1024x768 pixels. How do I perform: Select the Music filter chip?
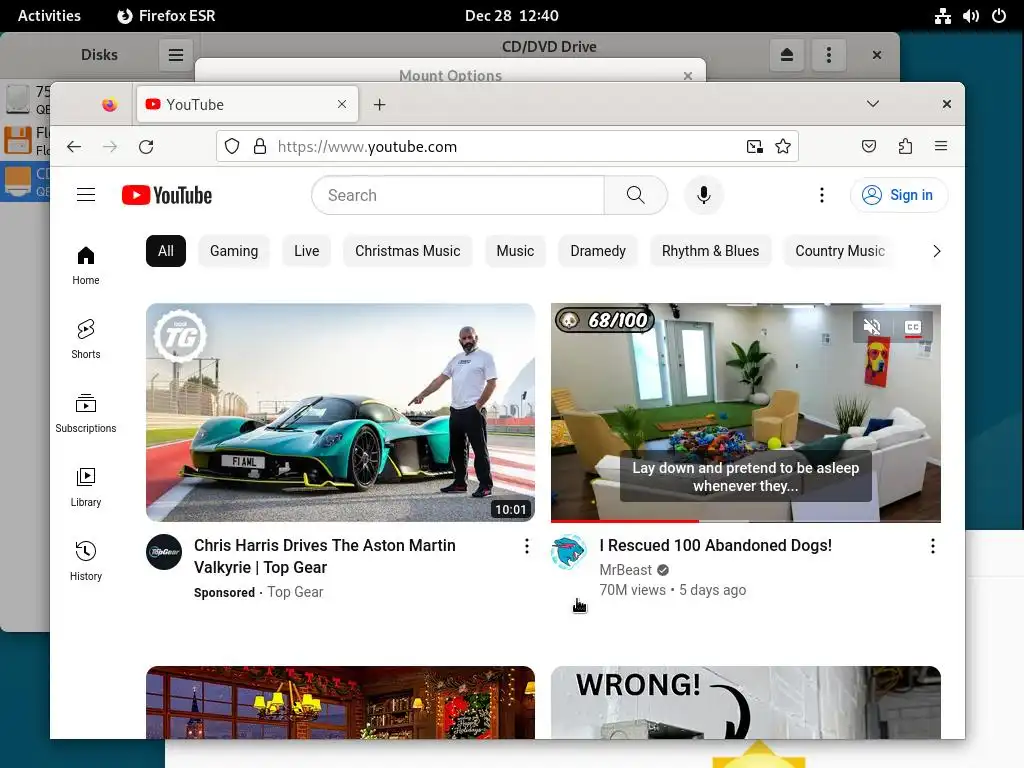[x=515, y=251]
